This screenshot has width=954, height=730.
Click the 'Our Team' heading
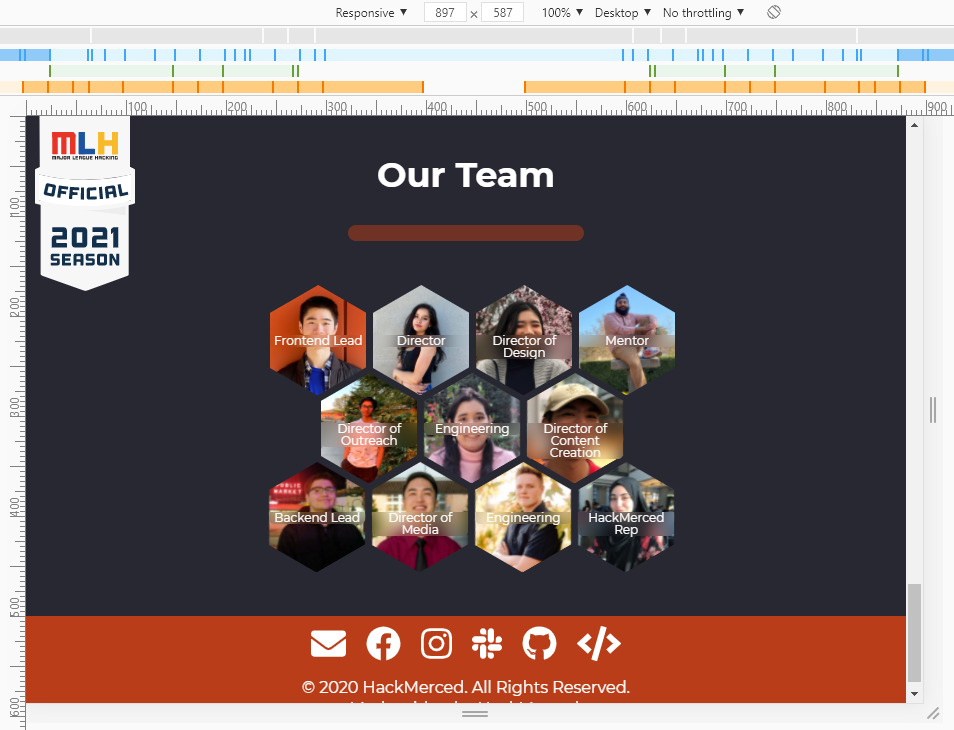click(x=465, y=175)
